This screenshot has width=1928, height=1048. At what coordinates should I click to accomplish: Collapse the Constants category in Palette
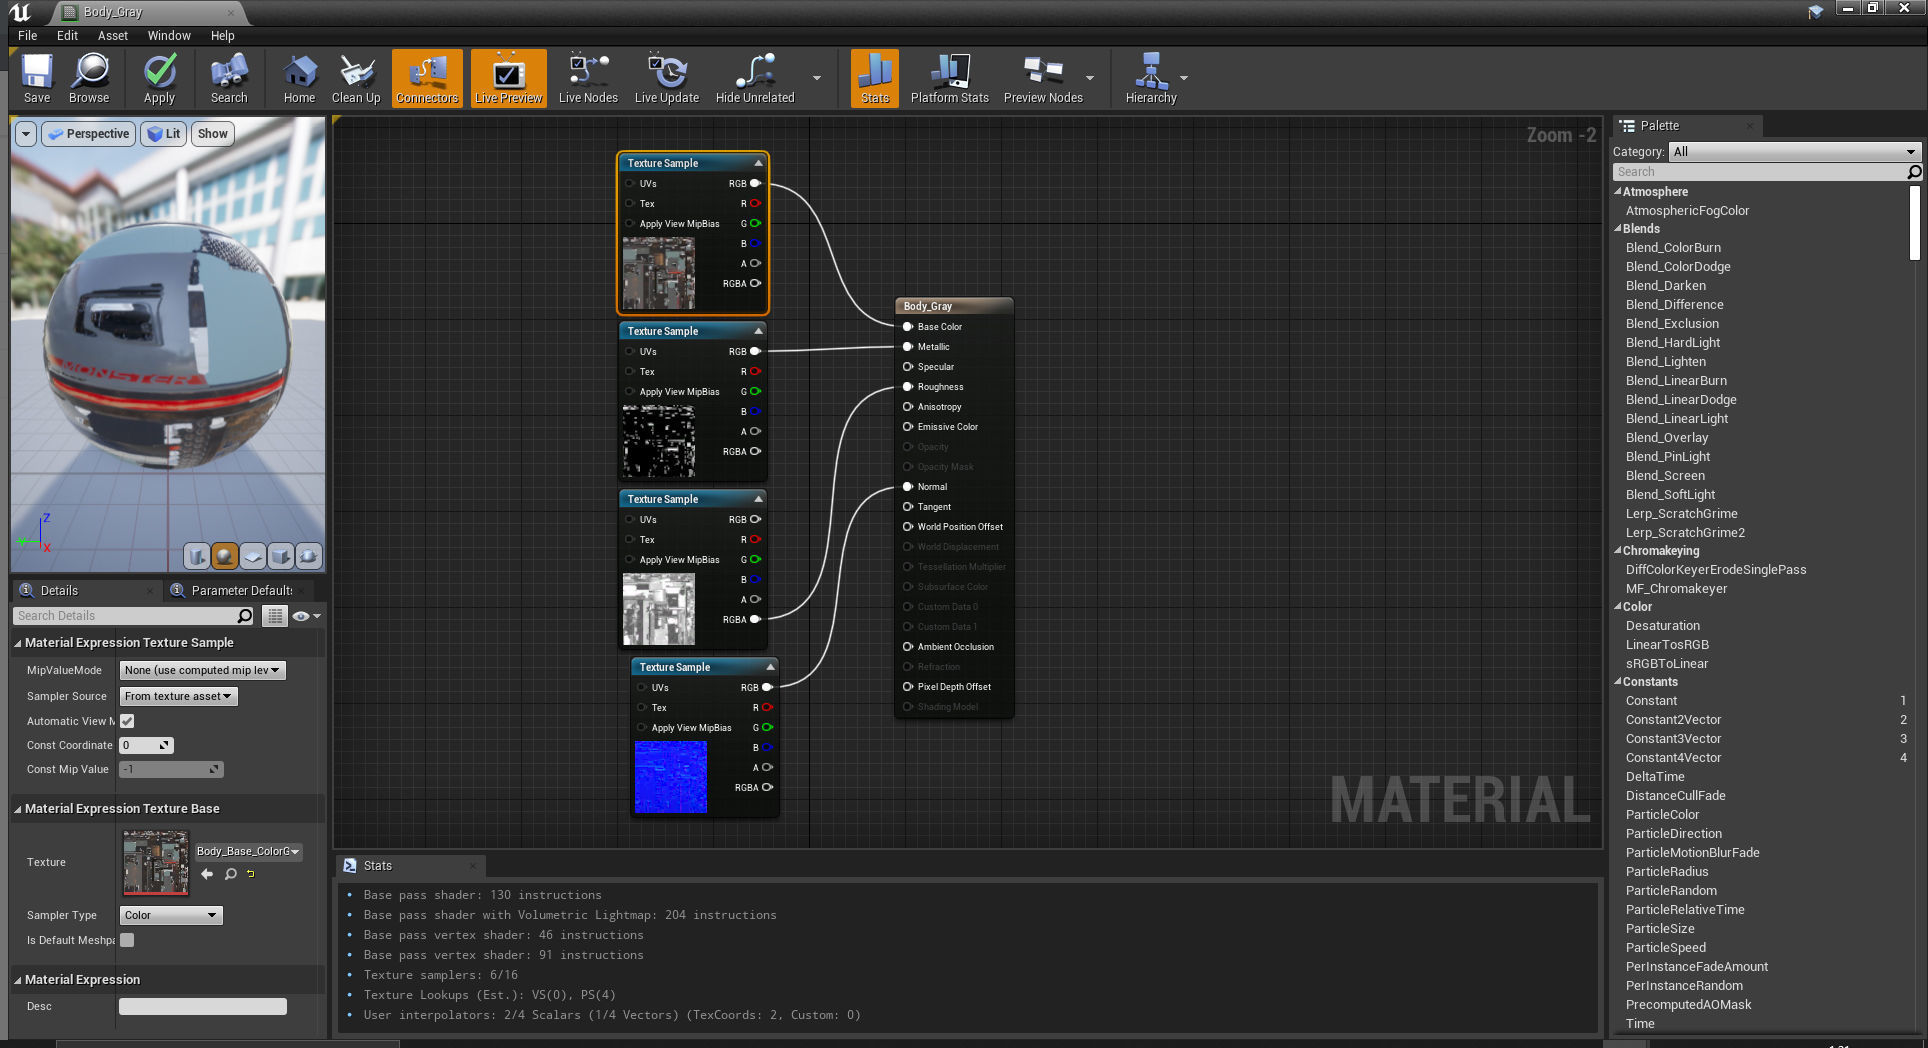[1618, 682]
